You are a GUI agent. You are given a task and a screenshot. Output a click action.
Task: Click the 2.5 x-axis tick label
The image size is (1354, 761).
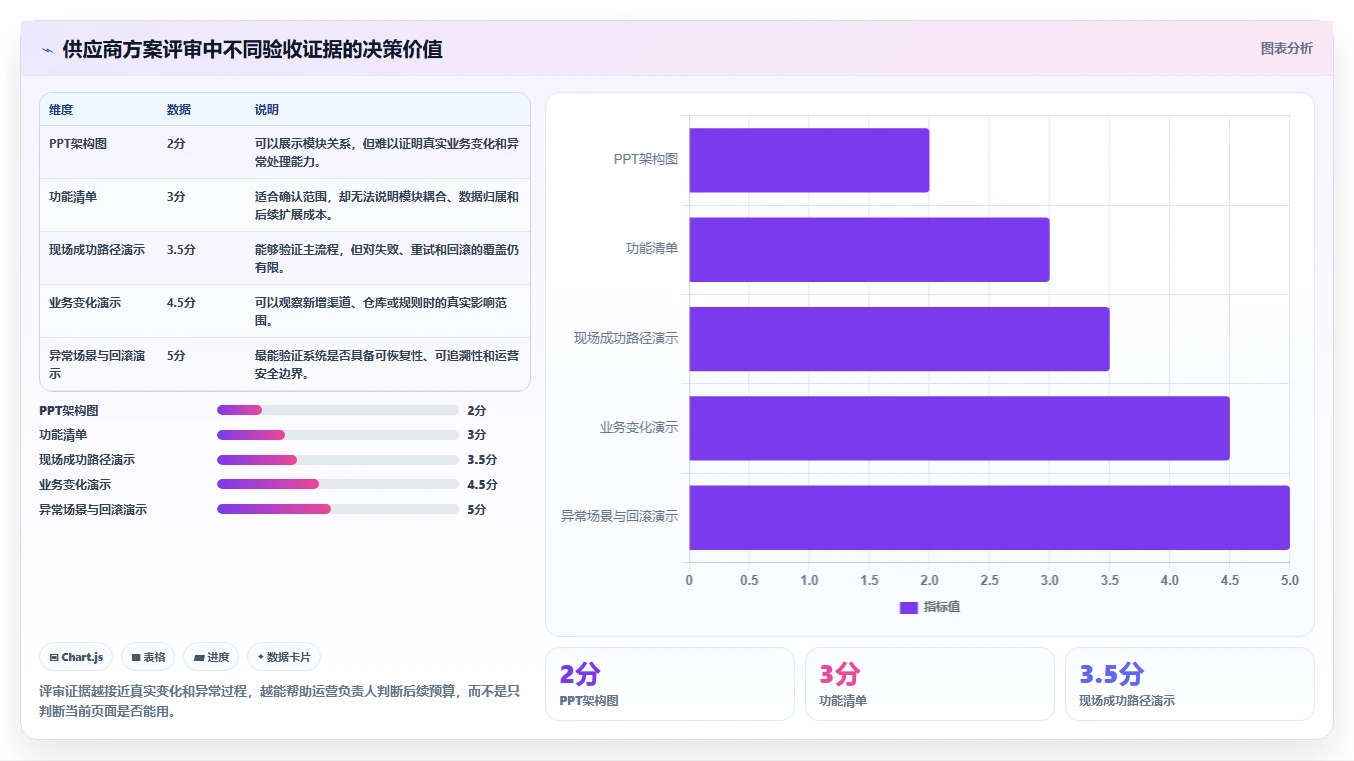pyautogui.click(x=989, y=580)
